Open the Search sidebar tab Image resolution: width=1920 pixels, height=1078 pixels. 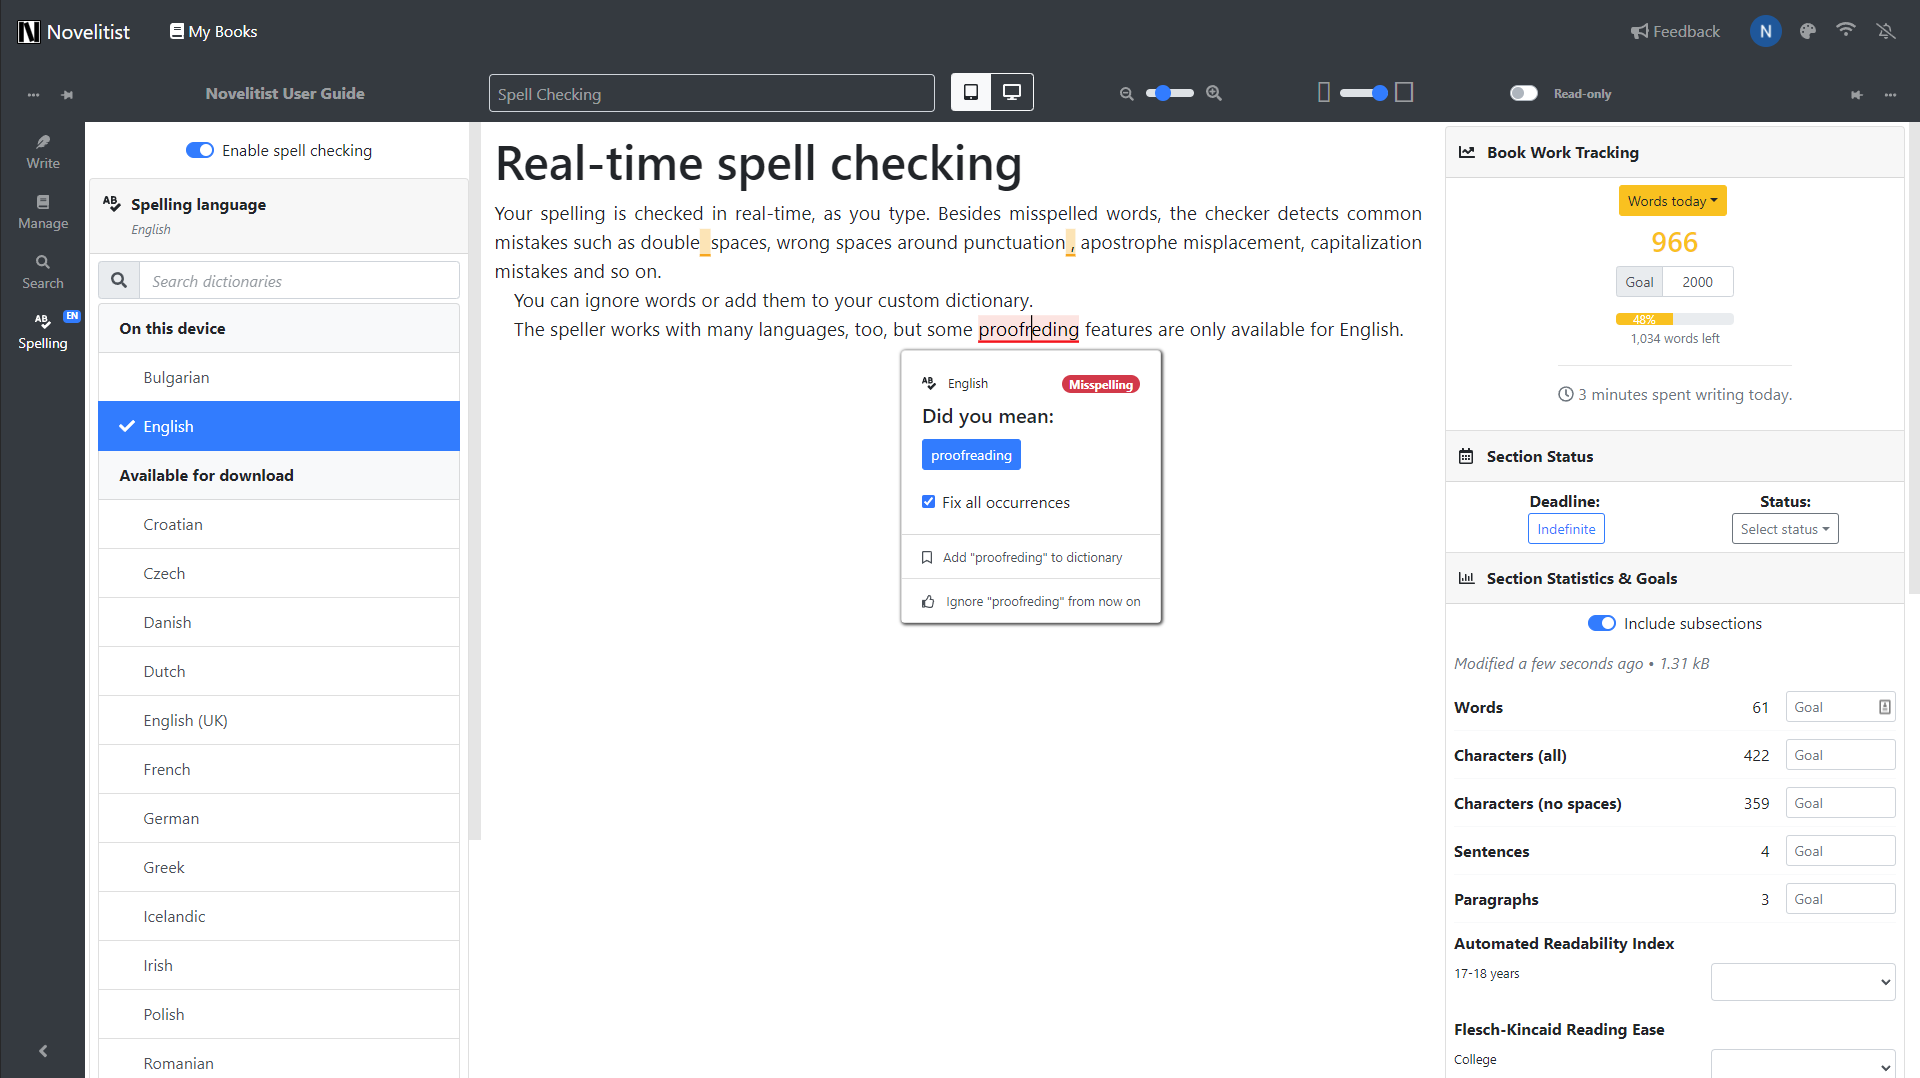[x=43, y=272]
